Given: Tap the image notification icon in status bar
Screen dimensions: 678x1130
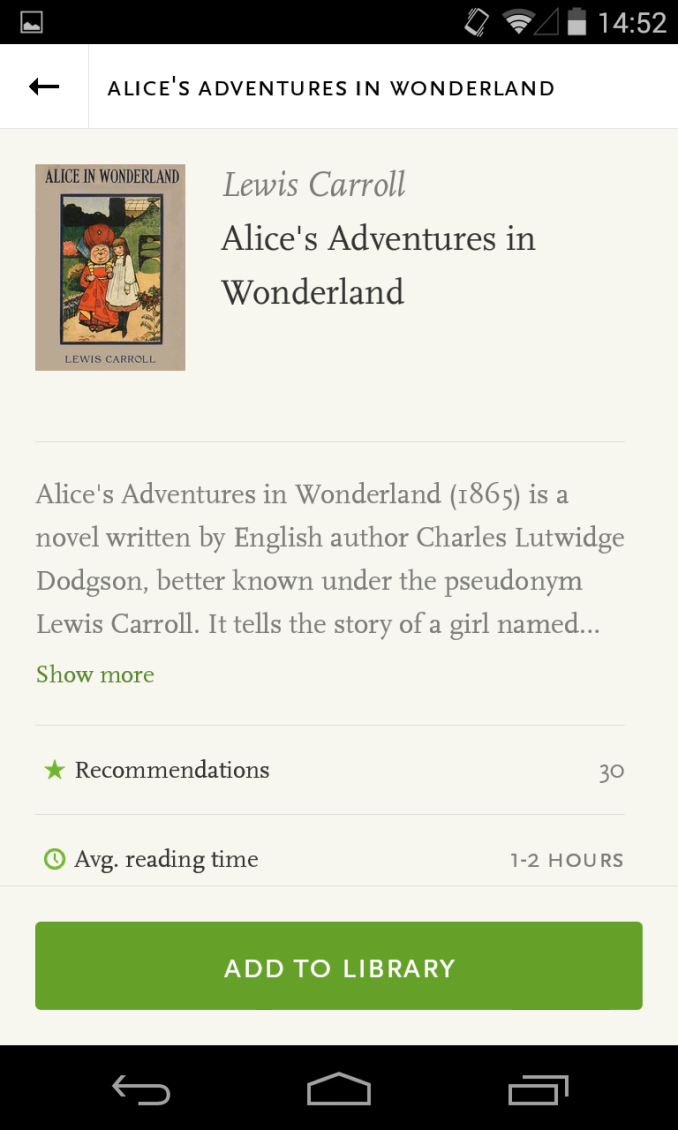Looking at the screenshot, I should pos(31,22).
